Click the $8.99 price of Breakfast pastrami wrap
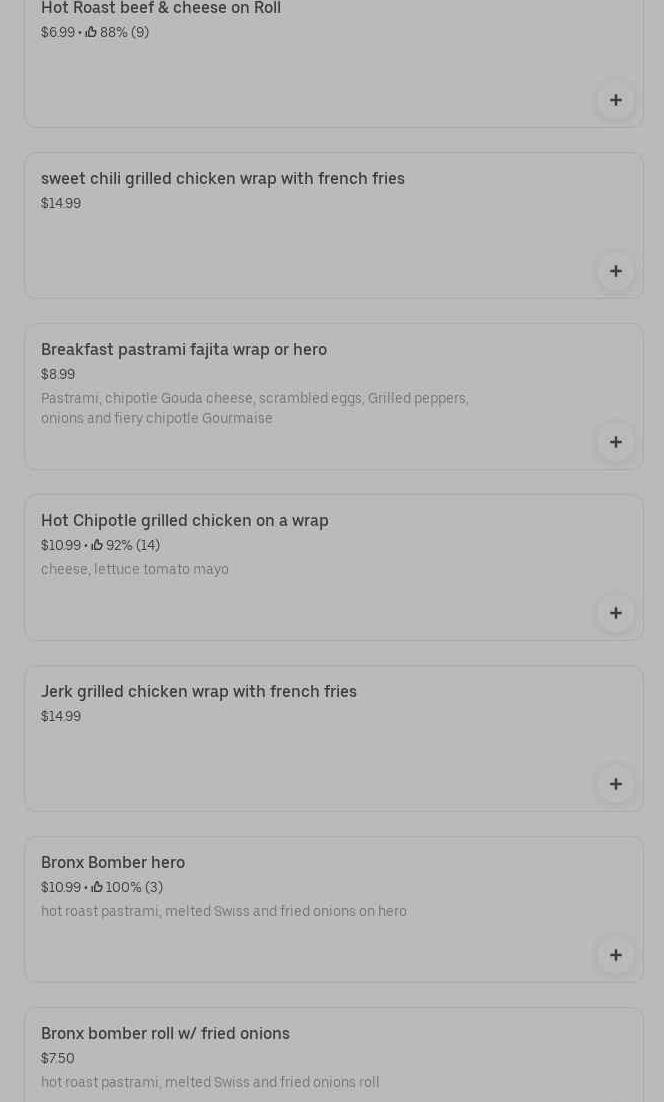Viewport: 664px width, 1102px height. click(58, 374)
